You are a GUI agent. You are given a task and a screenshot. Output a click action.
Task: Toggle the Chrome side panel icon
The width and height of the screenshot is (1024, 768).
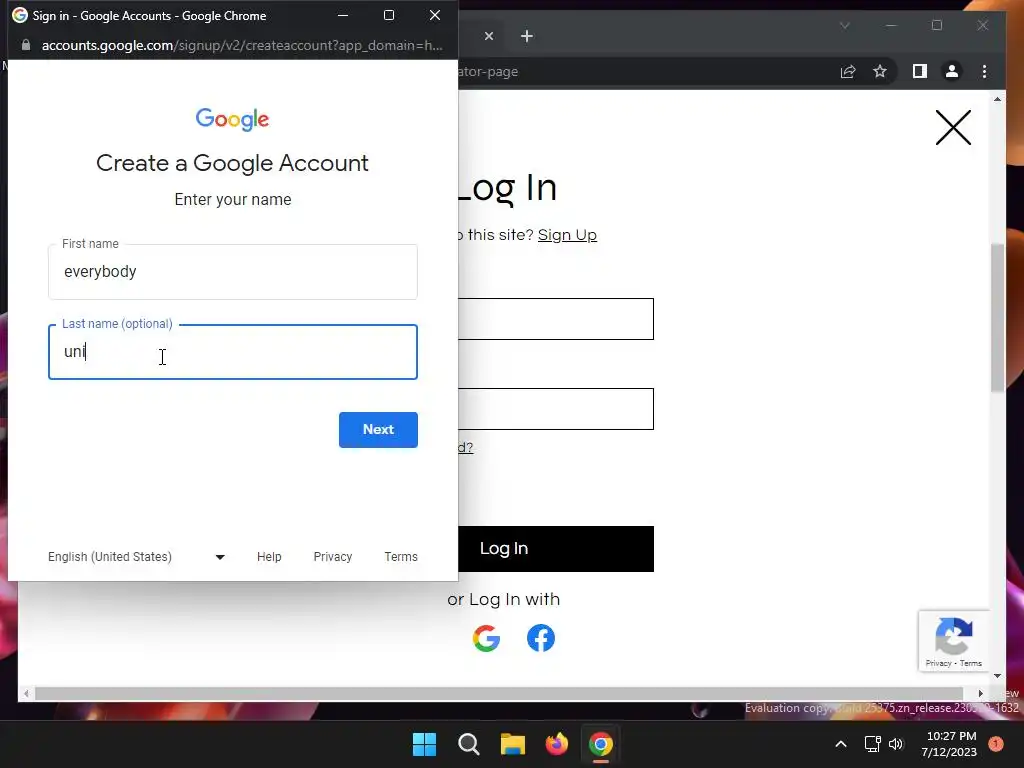pyautogui.click(x=920, y=71)
